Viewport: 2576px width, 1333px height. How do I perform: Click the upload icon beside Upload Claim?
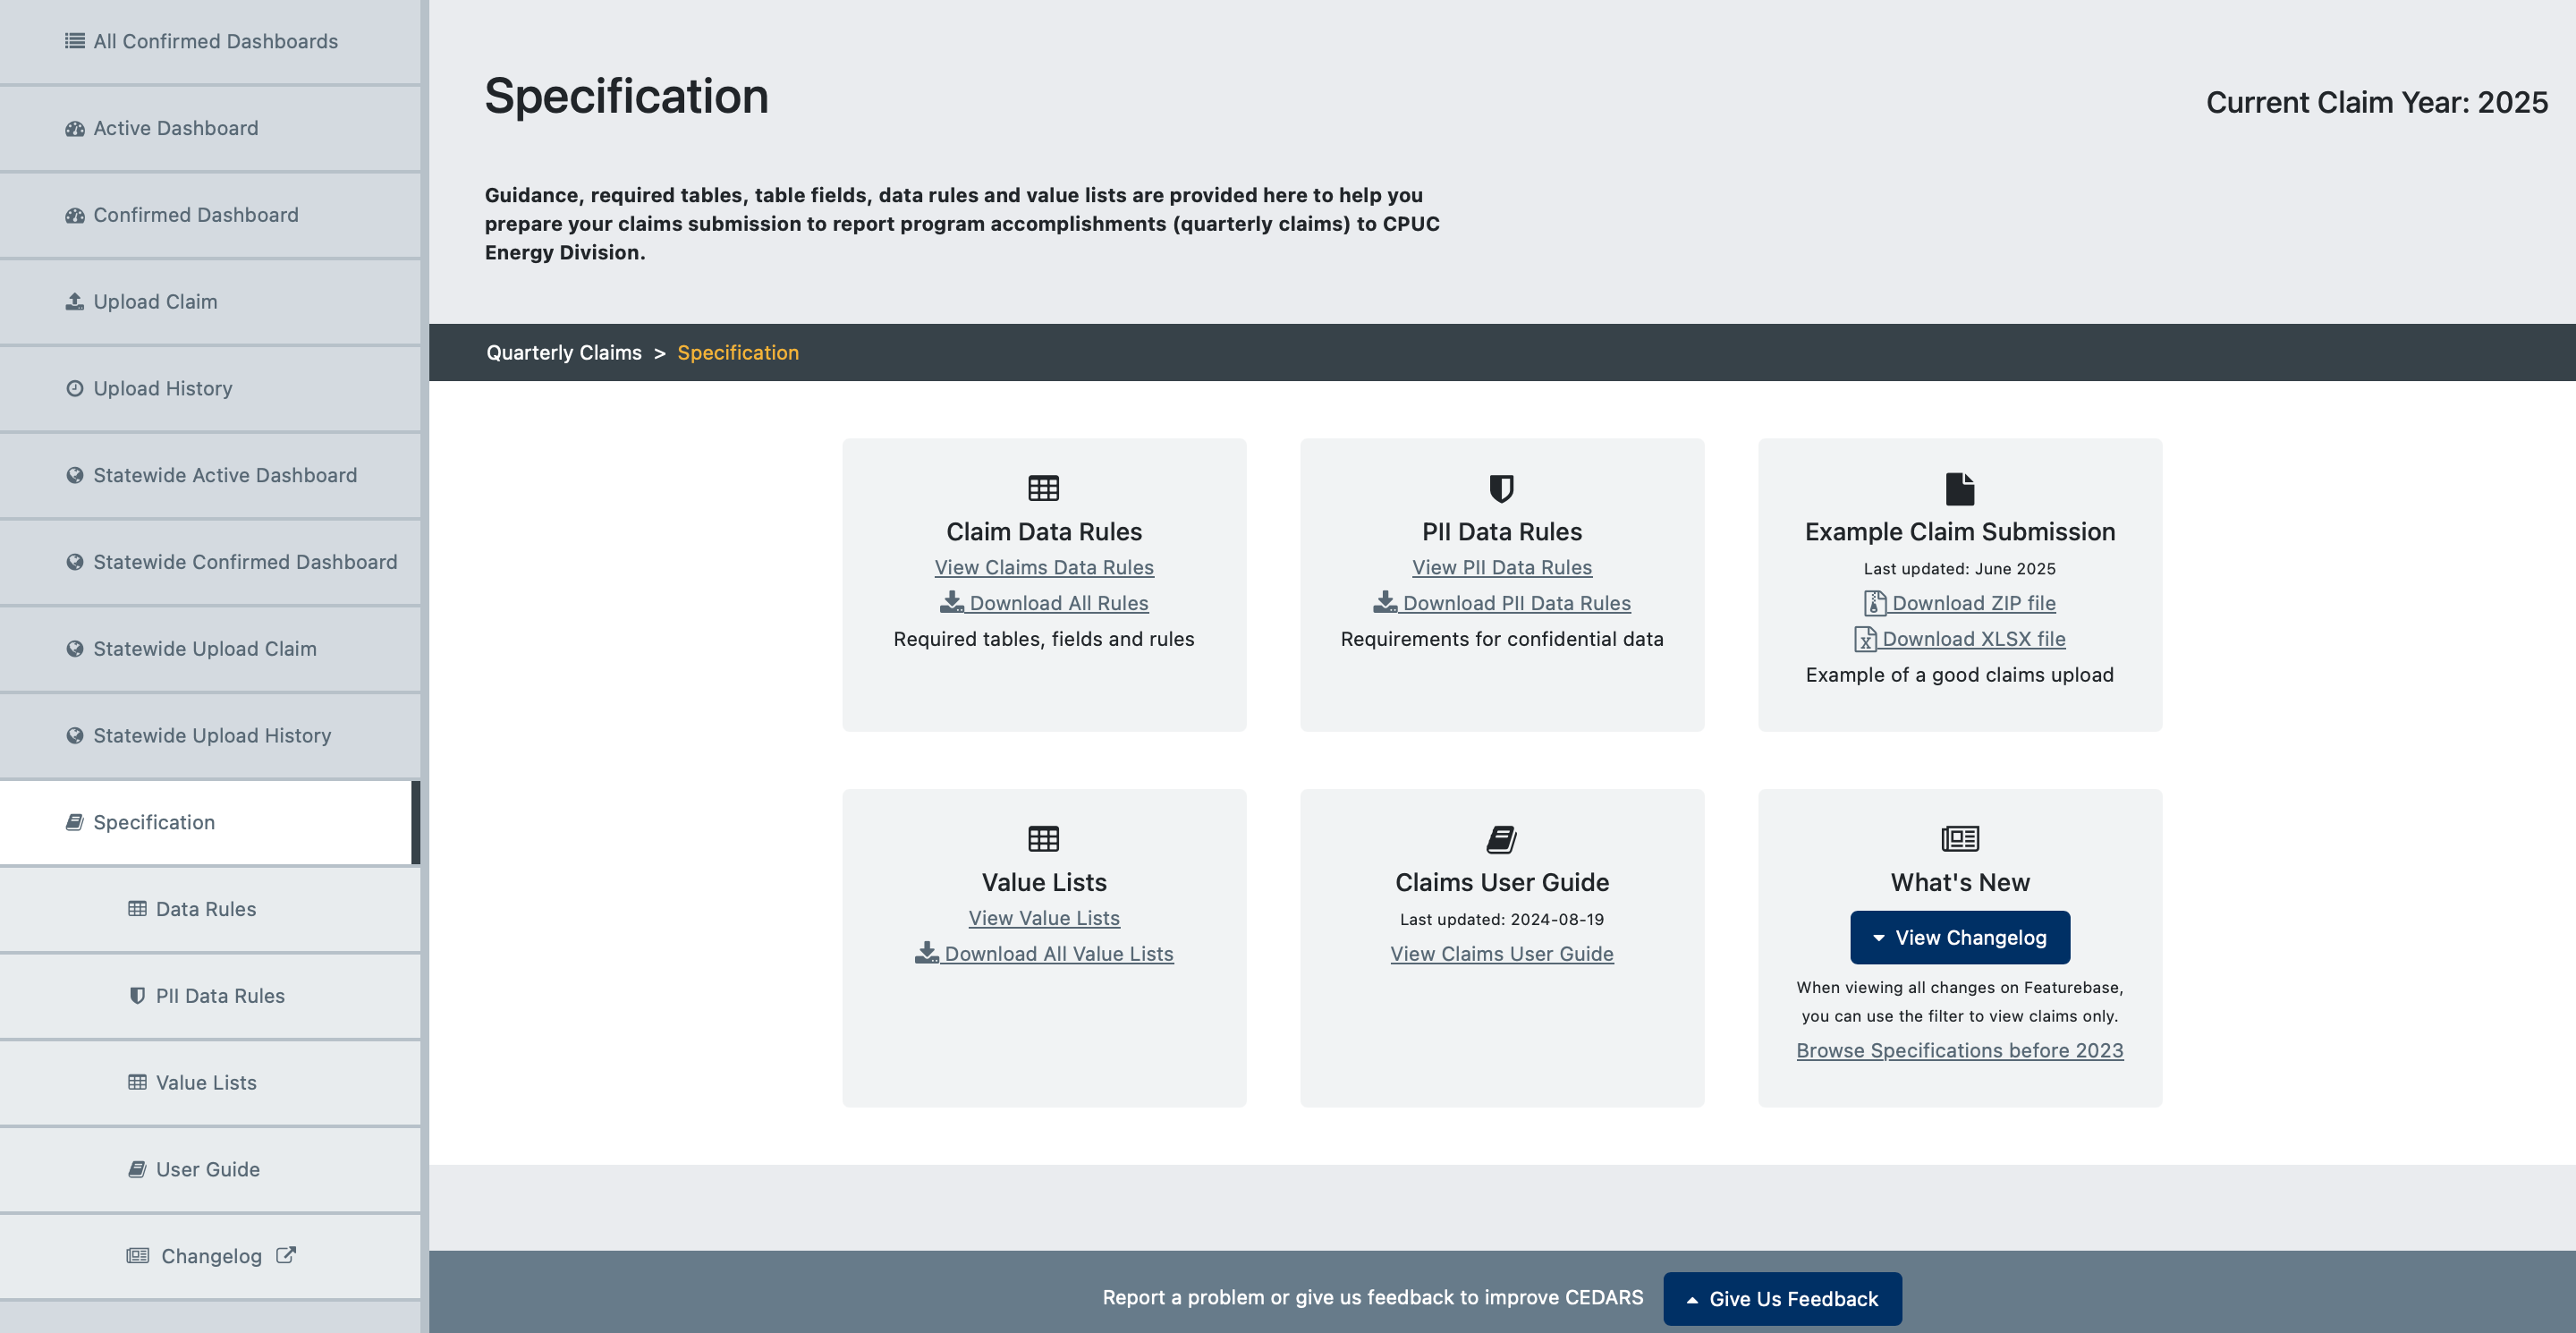(x=75, y=301)
